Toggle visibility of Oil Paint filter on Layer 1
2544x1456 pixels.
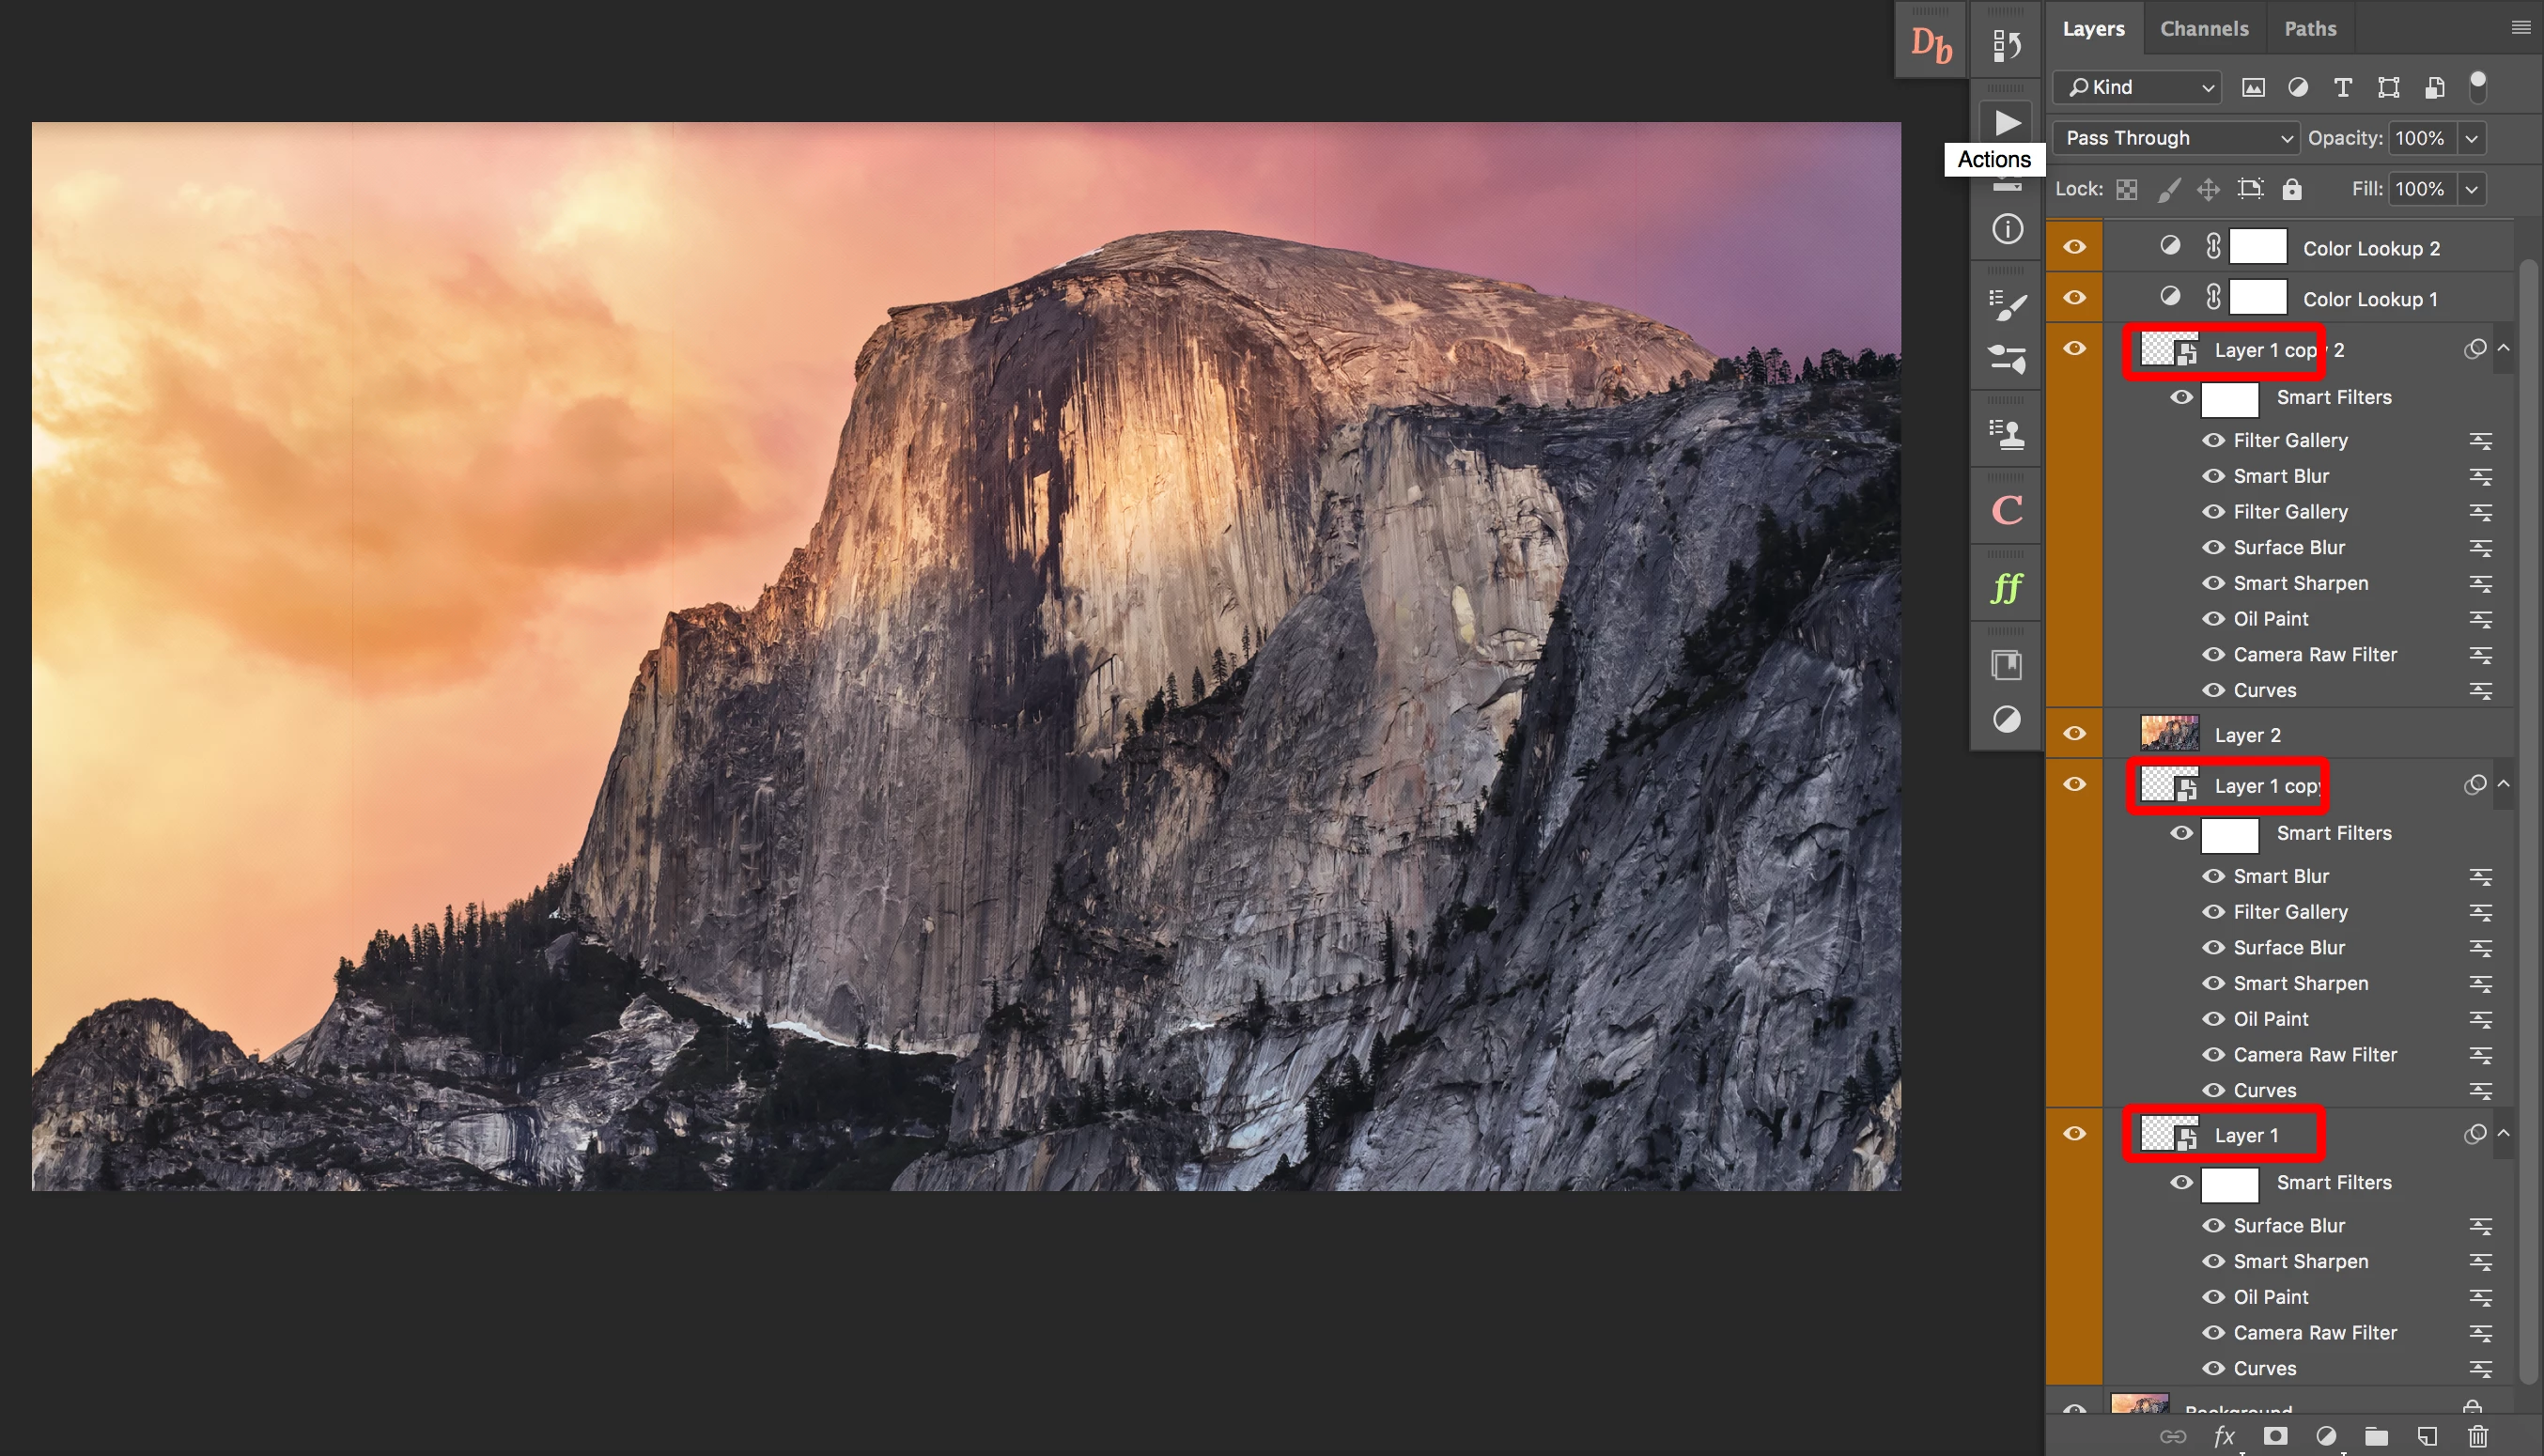point(2213,1297)
